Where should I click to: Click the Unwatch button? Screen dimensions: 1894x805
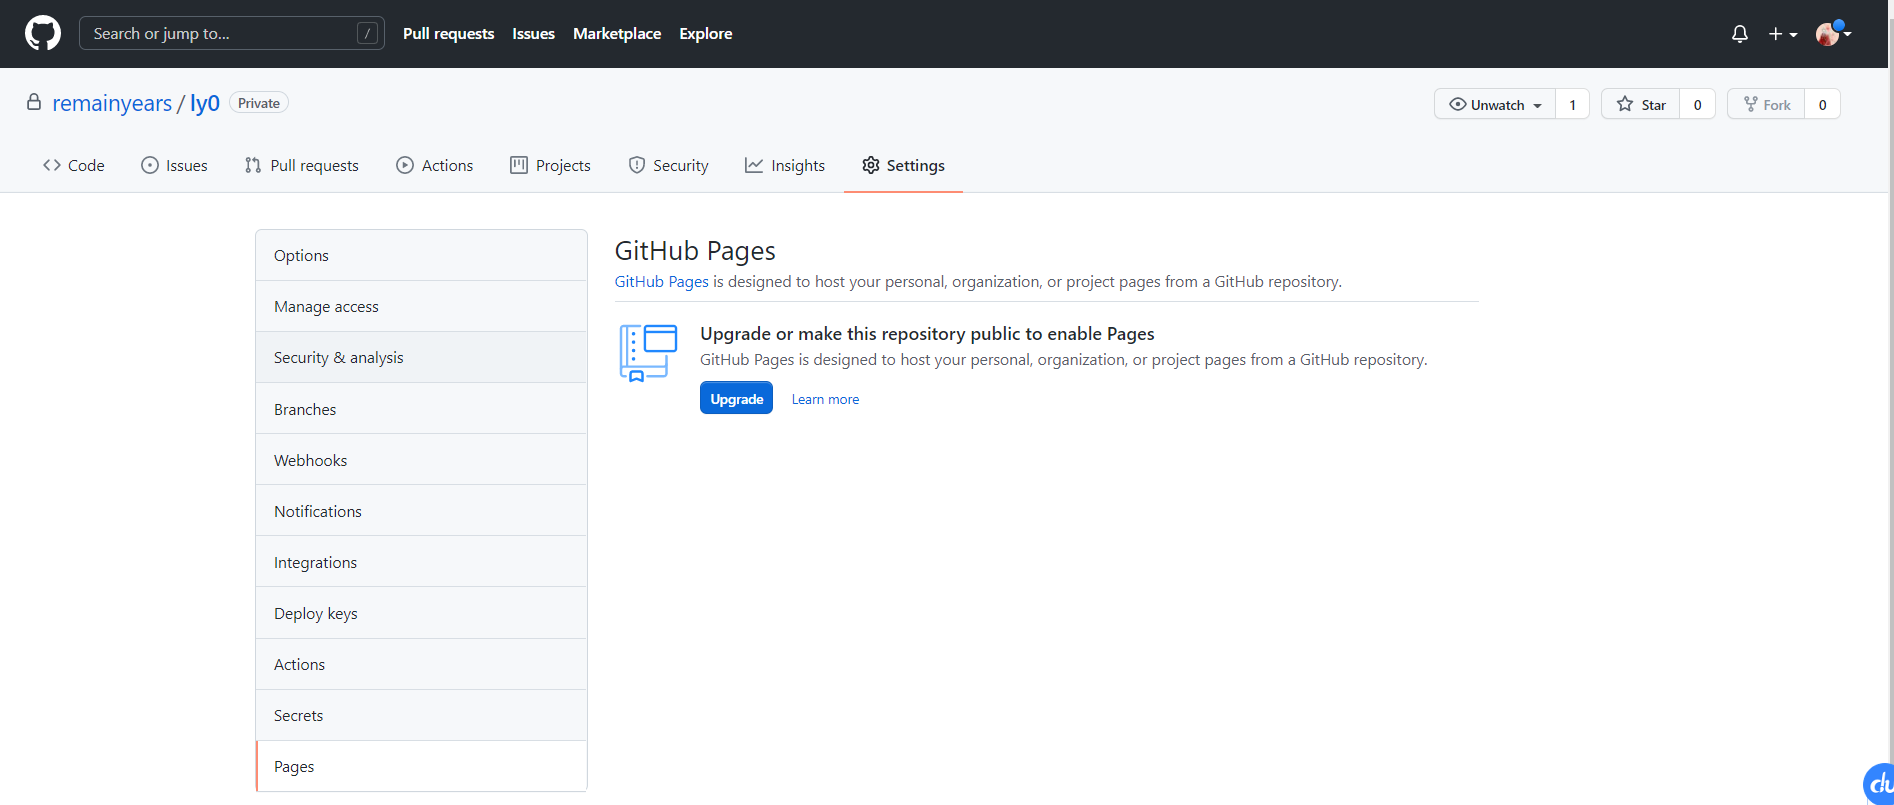[x=1495, y=104]
